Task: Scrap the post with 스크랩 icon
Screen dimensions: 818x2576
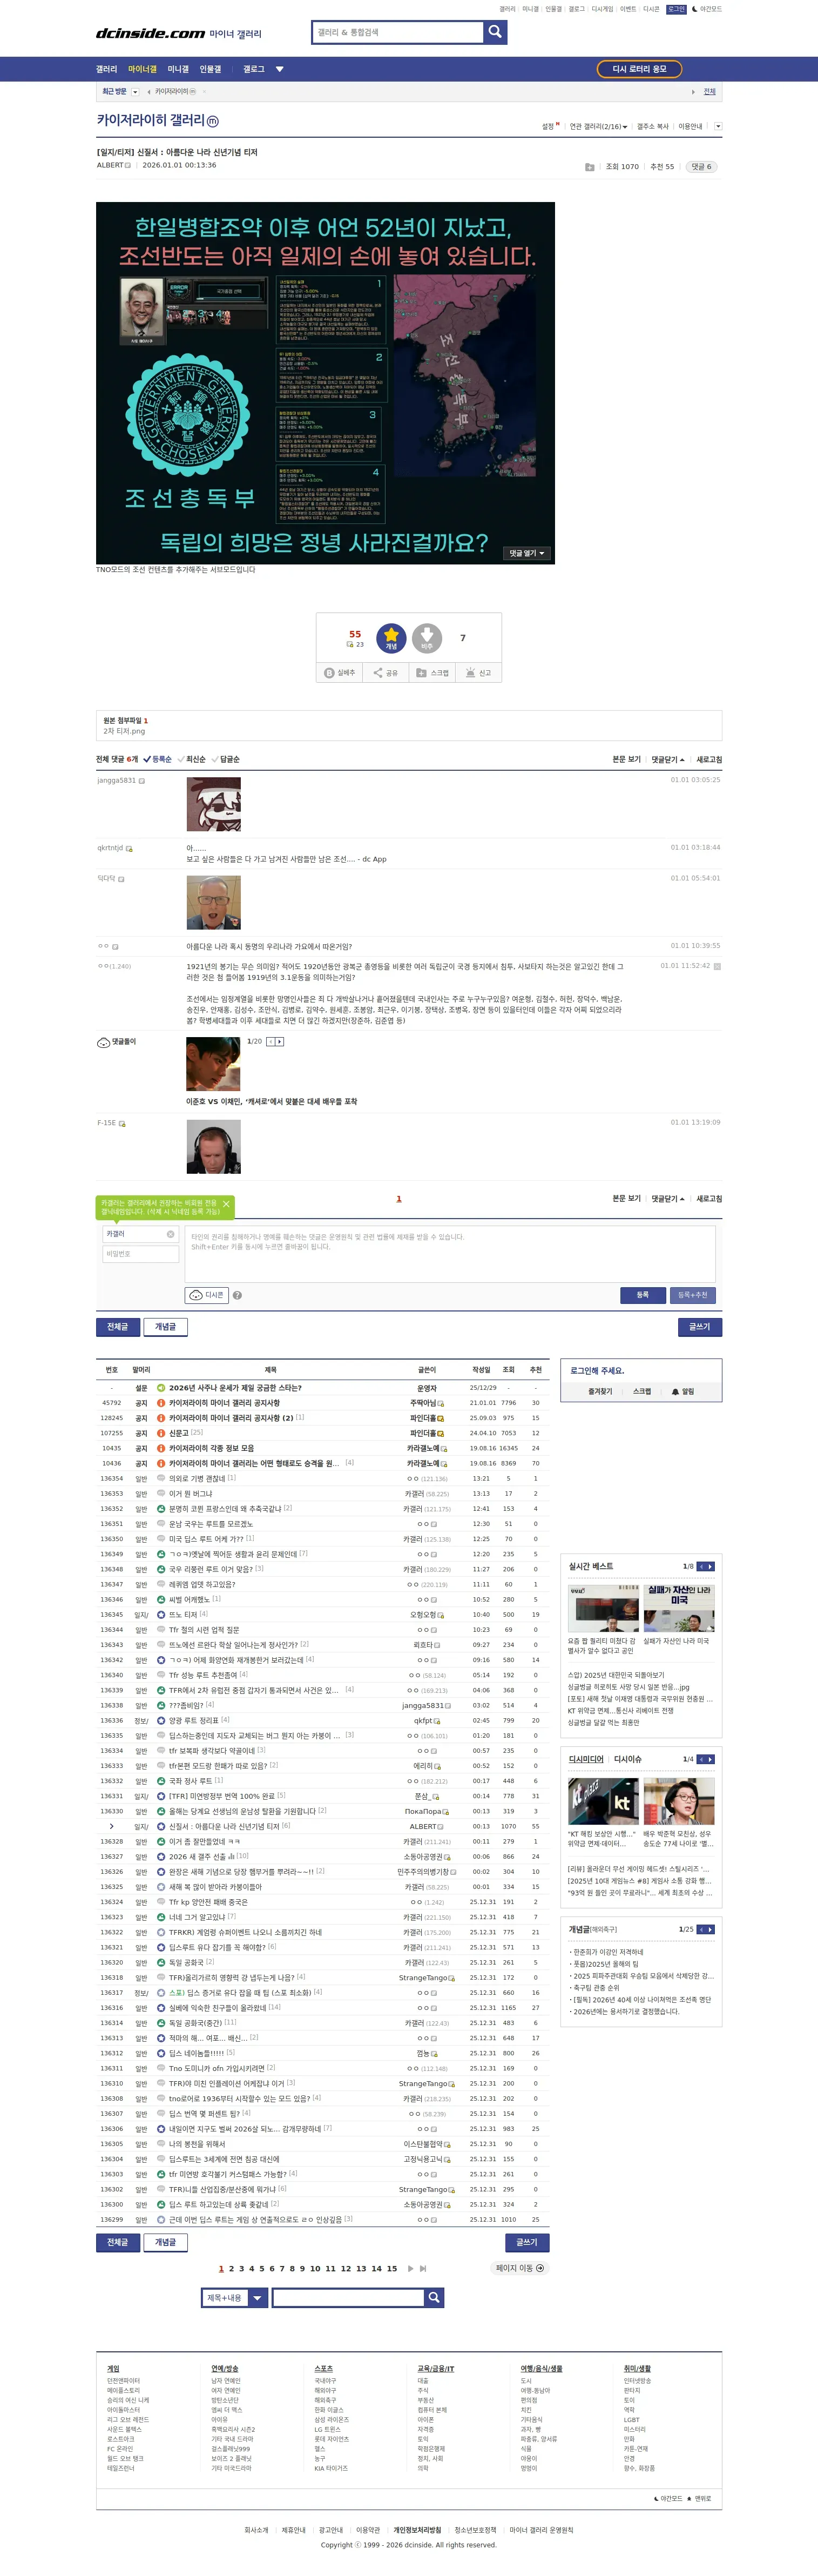Action: pos(432,673)
